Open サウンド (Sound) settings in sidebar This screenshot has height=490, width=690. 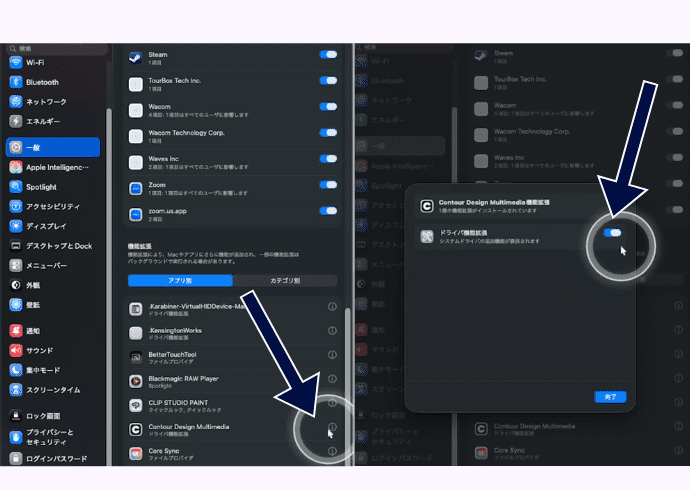click(x=39, y=350)
